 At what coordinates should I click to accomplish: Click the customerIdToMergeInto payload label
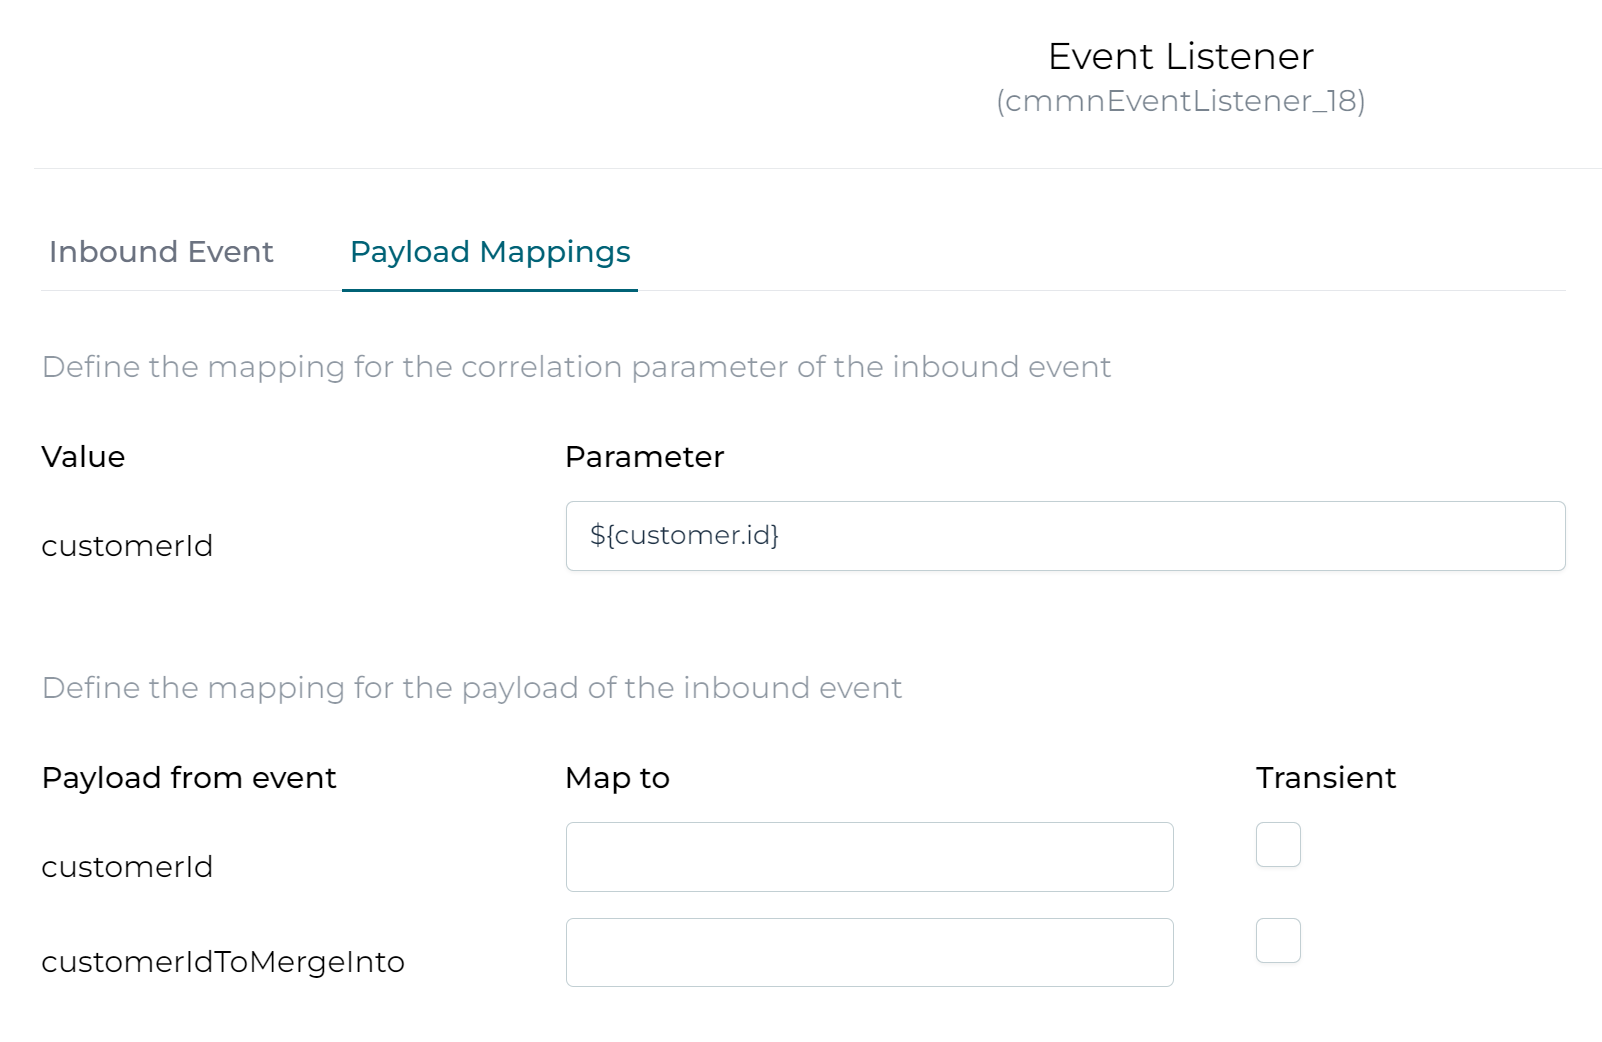click(x=223, y=962)
